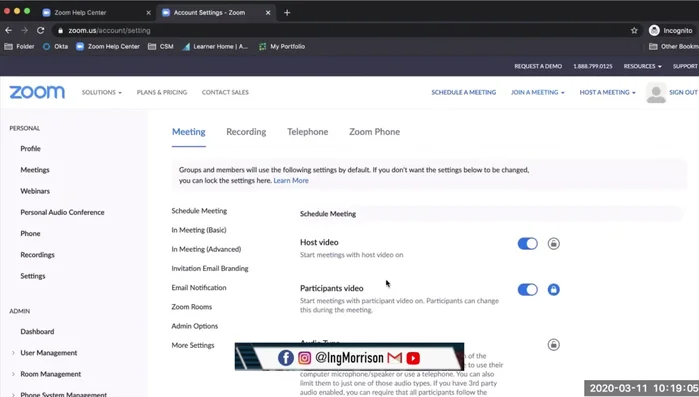Screen dimensions: 699x397
Task: Toggle the Participants video switch
Action: pos(528,290)
